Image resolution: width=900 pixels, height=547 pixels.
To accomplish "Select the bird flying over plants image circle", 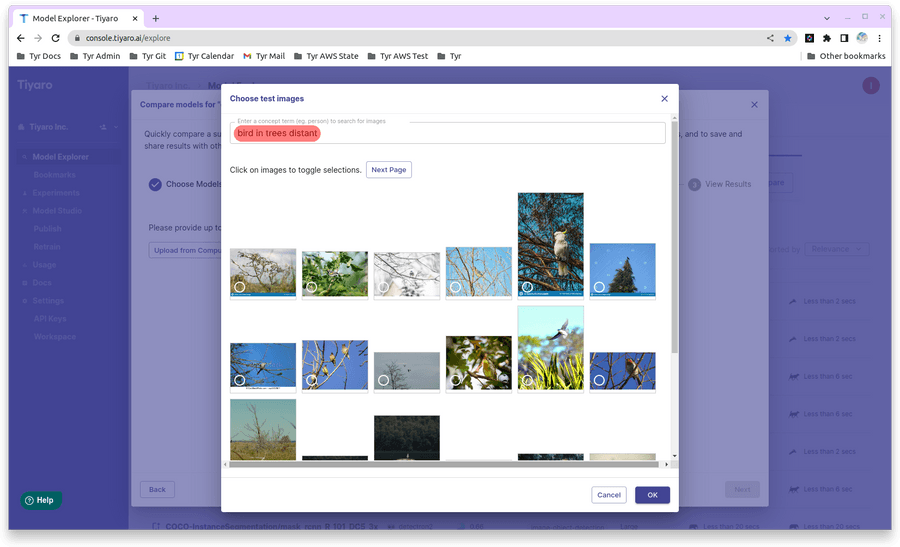I will coord(527,380).
